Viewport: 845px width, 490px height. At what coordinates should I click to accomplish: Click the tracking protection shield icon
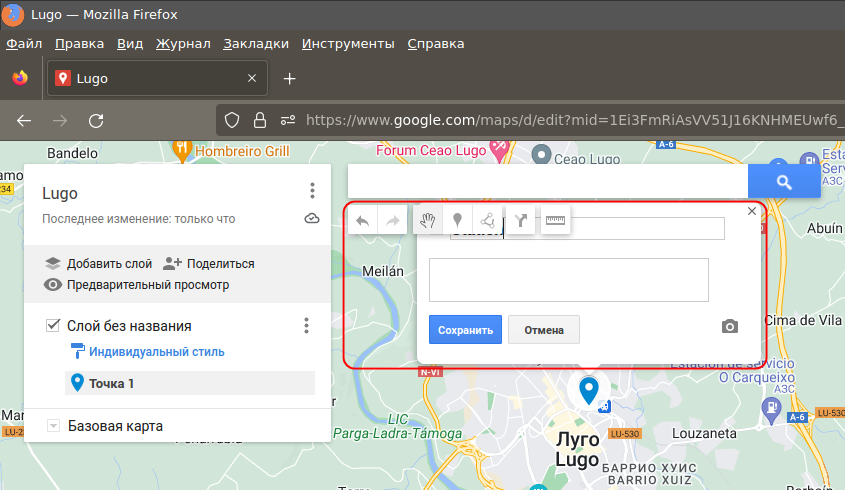coord(232,120)
